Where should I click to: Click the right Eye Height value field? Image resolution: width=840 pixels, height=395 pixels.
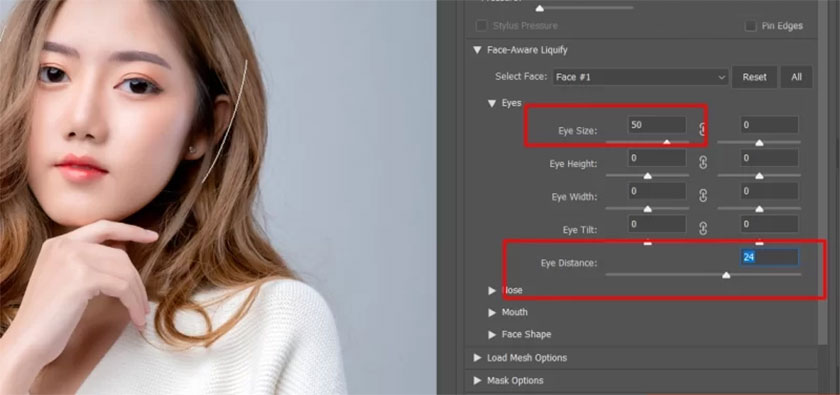[x=769, y=158]
